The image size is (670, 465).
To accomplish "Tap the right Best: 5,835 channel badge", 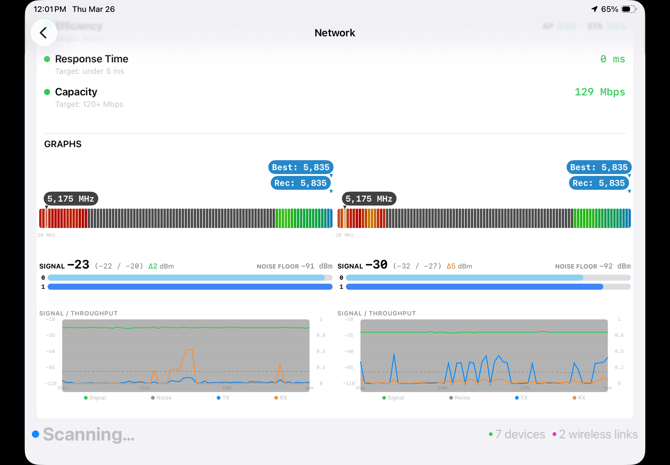I will tap(599, 167).
